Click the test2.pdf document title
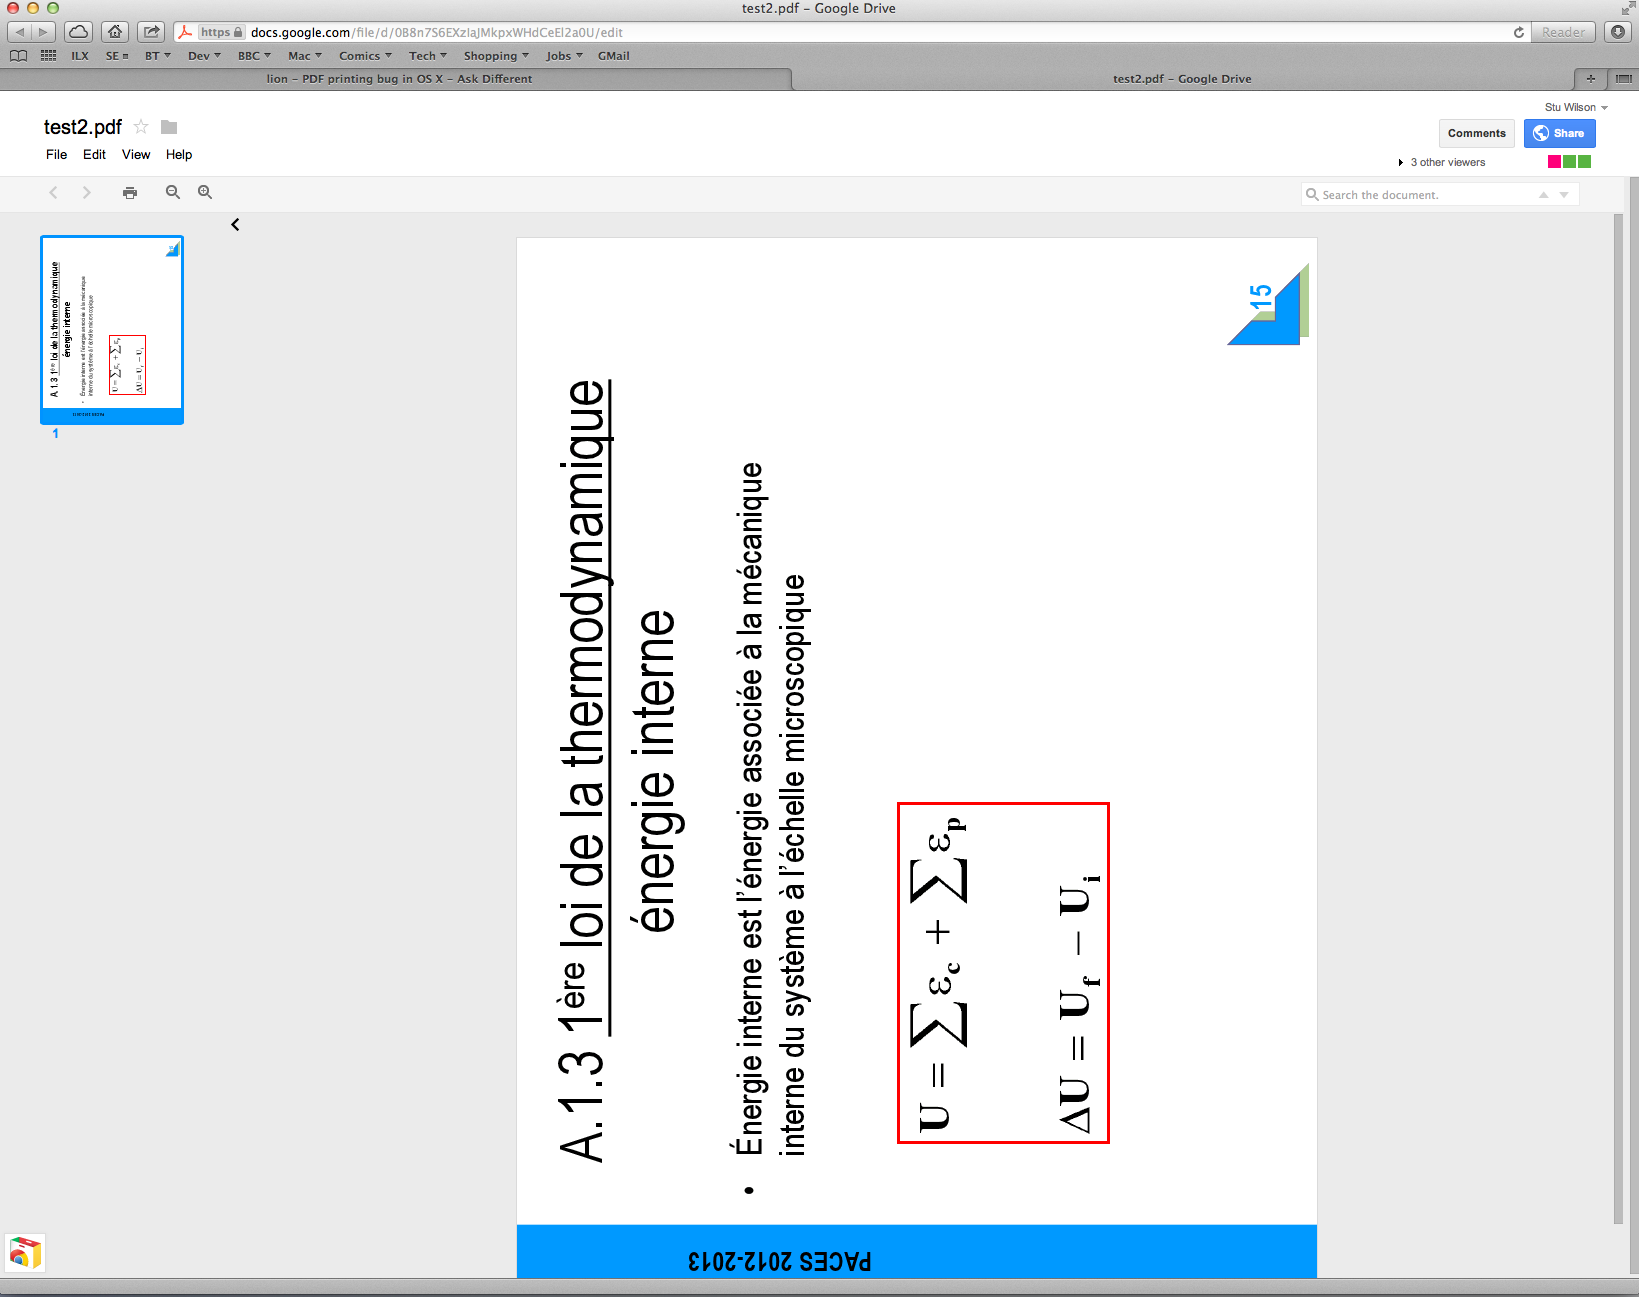 (83, 127)
